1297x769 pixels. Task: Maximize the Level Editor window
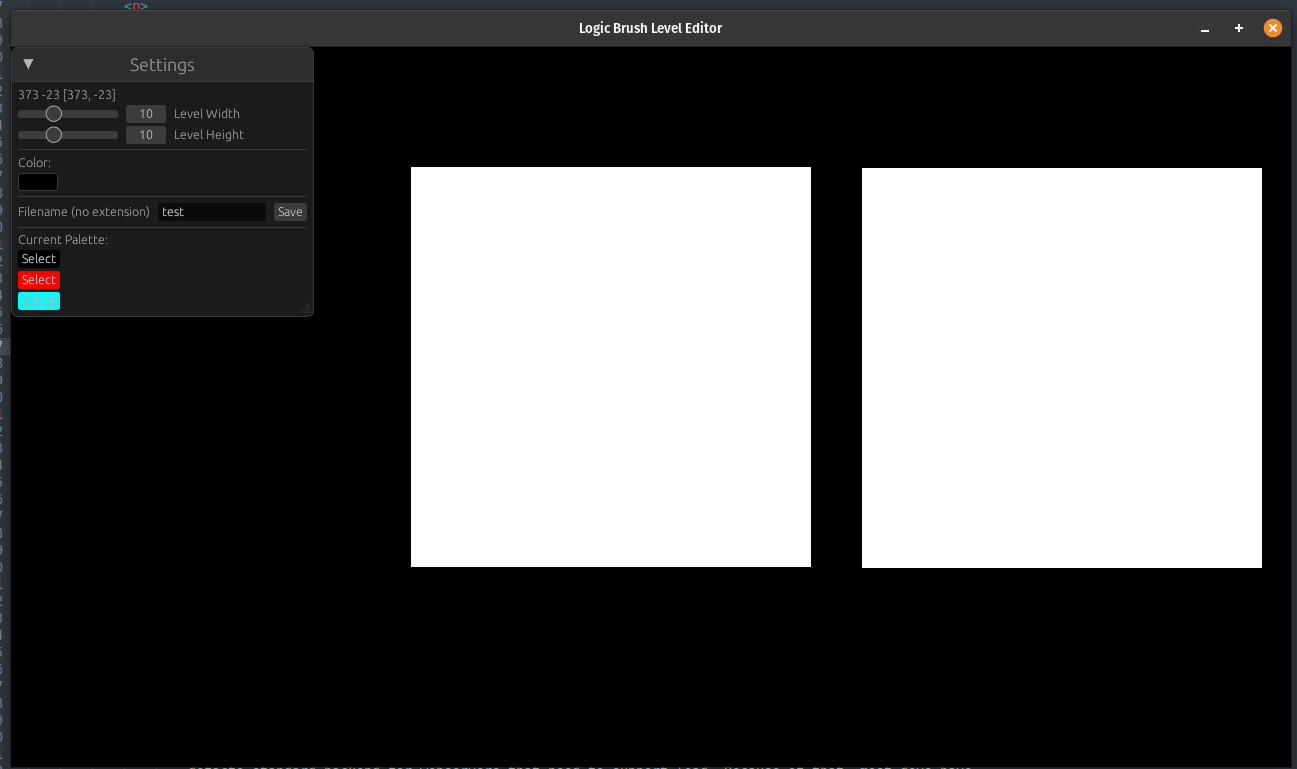click(1239, 28)
